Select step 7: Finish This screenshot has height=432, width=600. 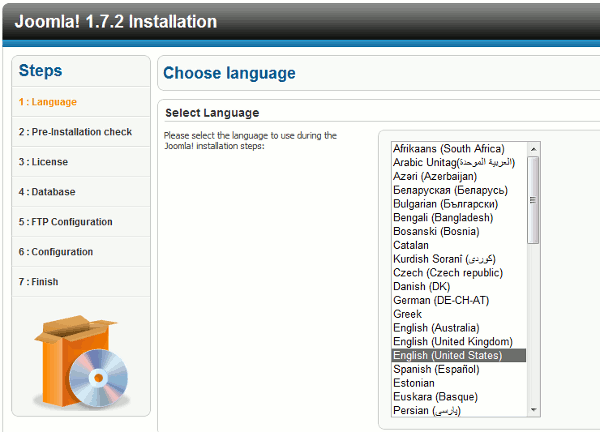38,282
